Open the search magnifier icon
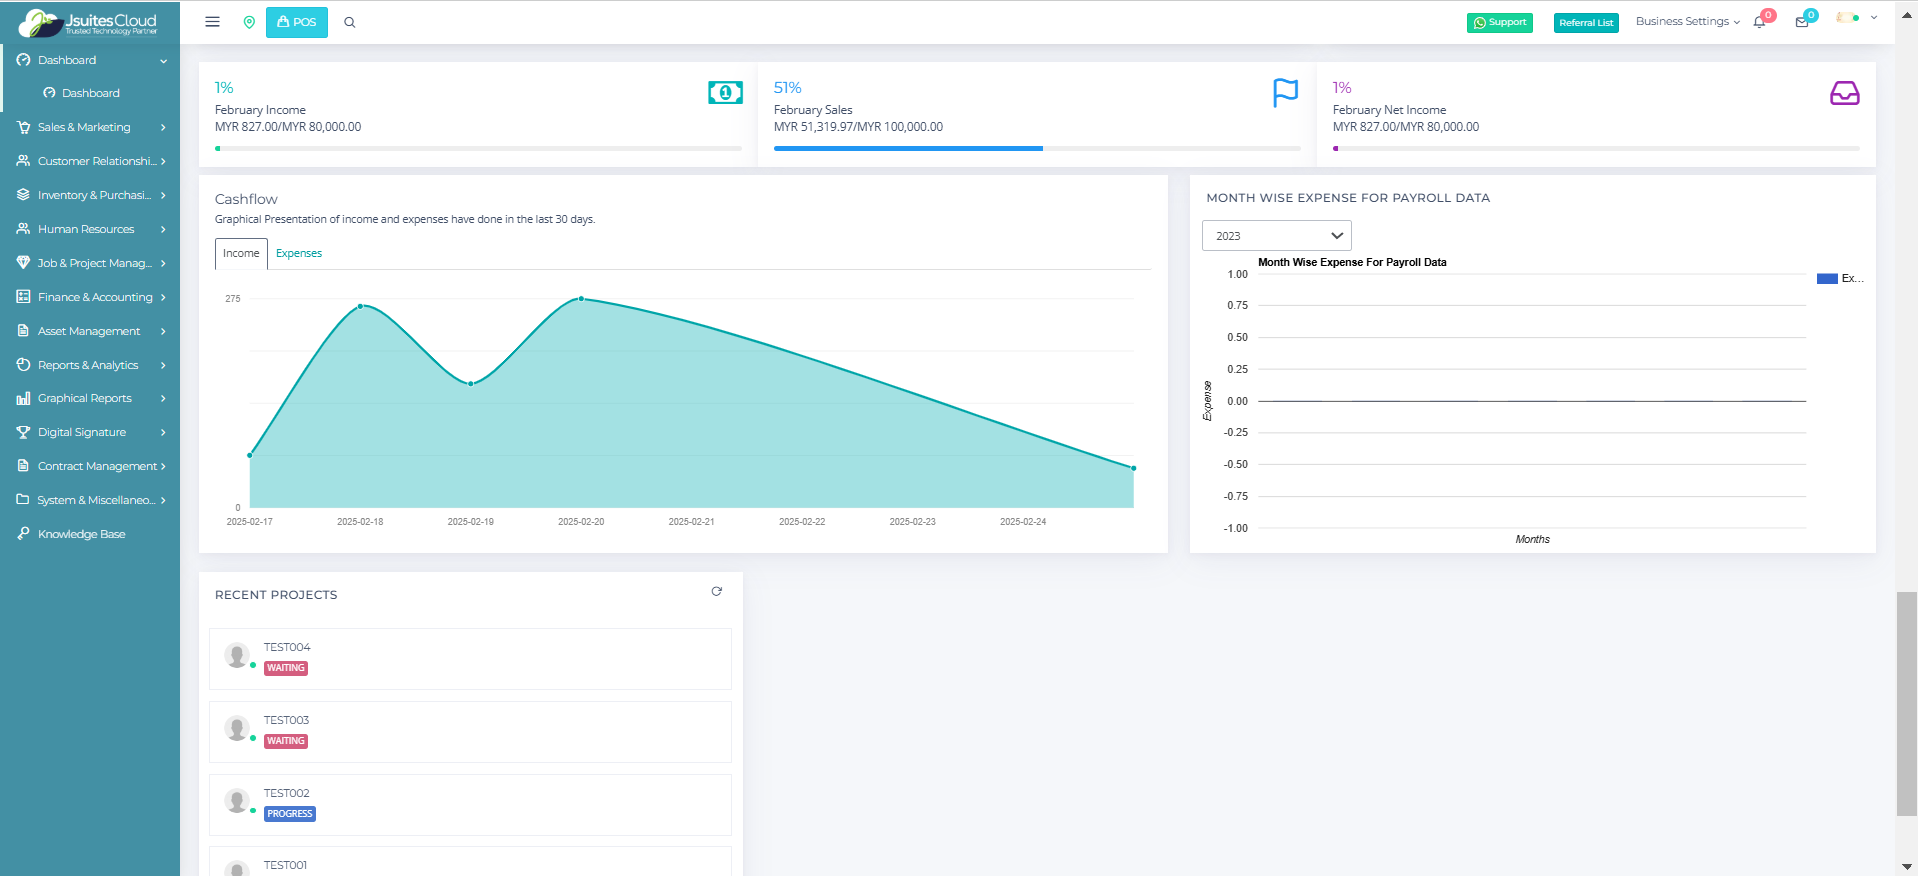 coord(350,22)
